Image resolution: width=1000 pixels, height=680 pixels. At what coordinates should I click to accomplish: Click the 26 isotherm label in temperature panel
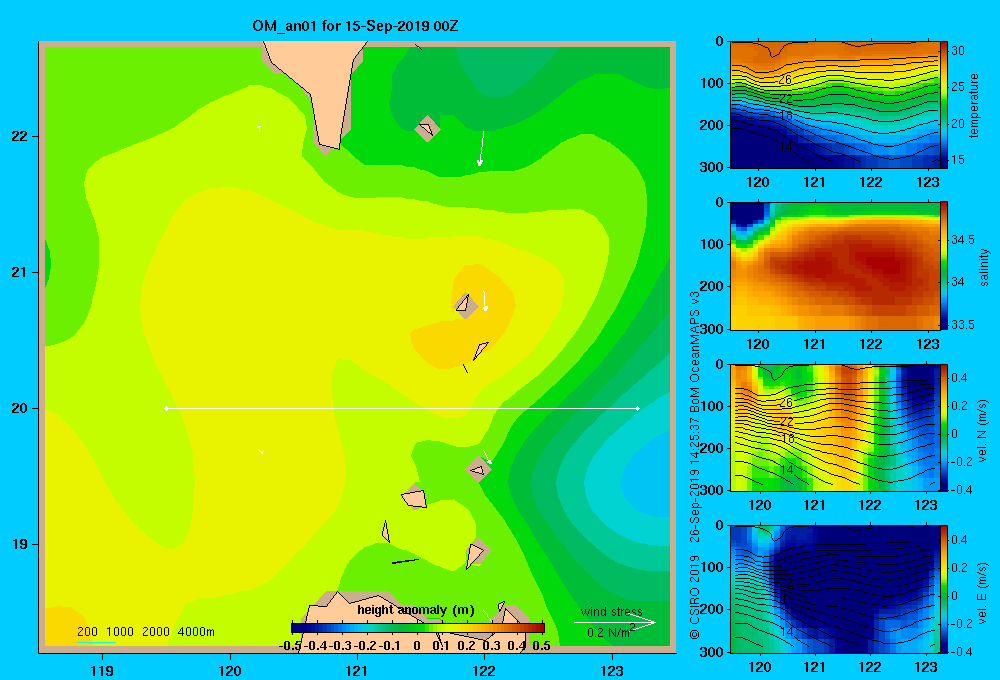click(x=785, y=80)
